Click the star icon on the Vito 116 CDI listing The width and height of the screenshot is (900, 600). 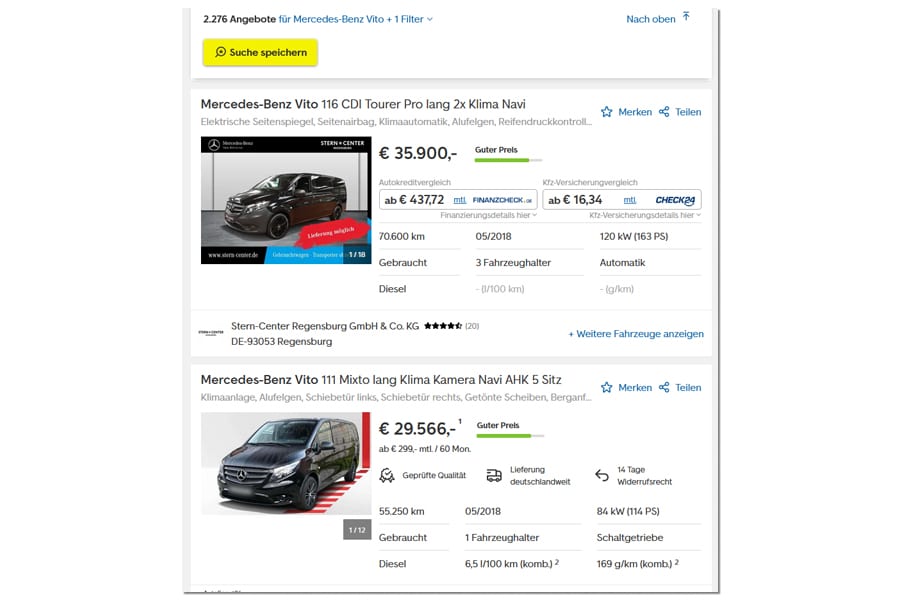pos(607,112)
